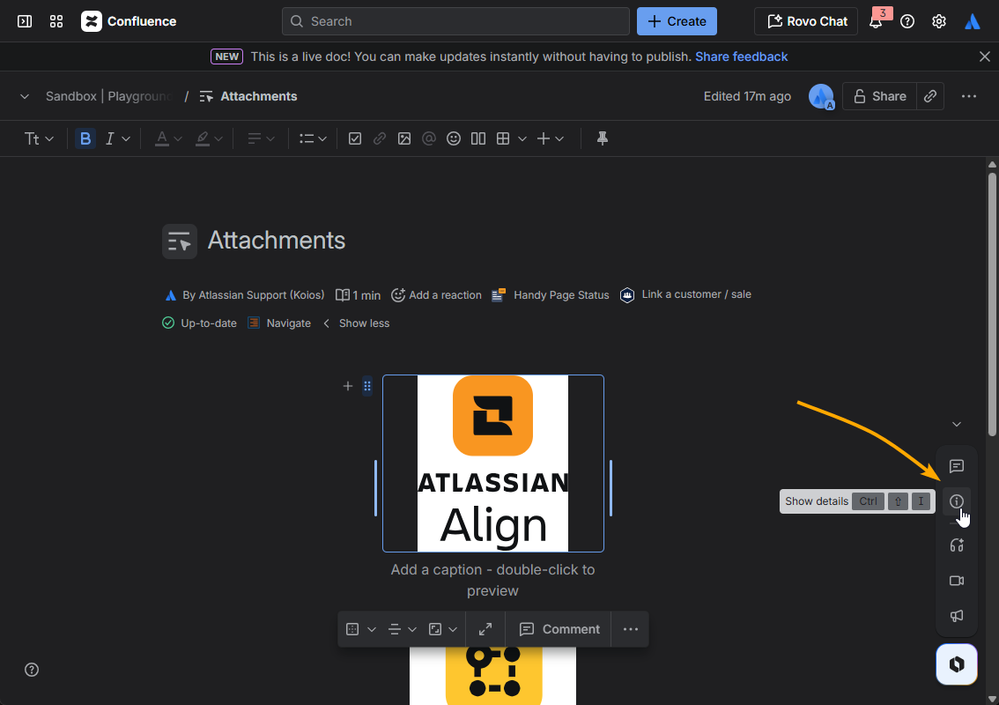
Task: Expand more formatting options next to italic
Action: click(x=126, y=139)
